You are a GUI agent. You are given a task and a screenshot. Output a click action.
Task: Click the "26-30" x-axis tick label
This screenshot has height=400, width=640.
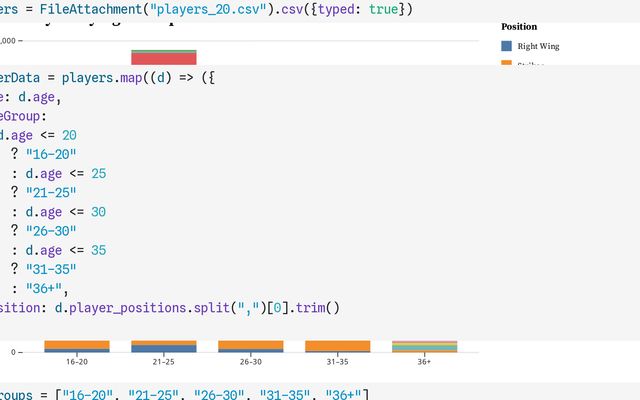pos(251,362)
